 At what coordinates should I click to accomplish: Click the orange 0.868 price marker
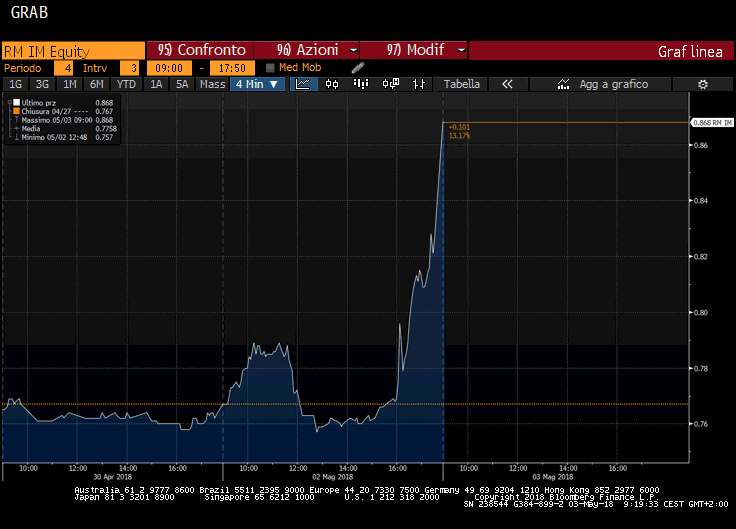coord(711,122)
